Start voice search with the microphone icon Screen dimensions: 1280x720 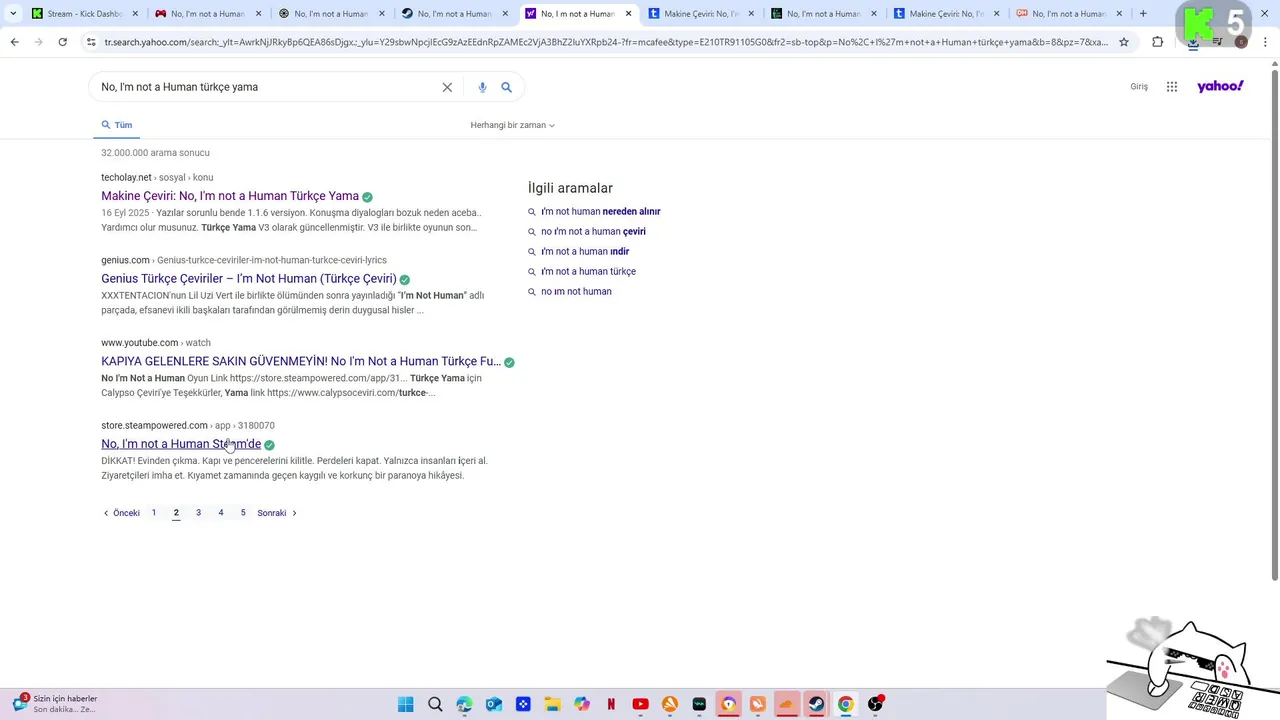pyautogui.click(x=482, y=87)
